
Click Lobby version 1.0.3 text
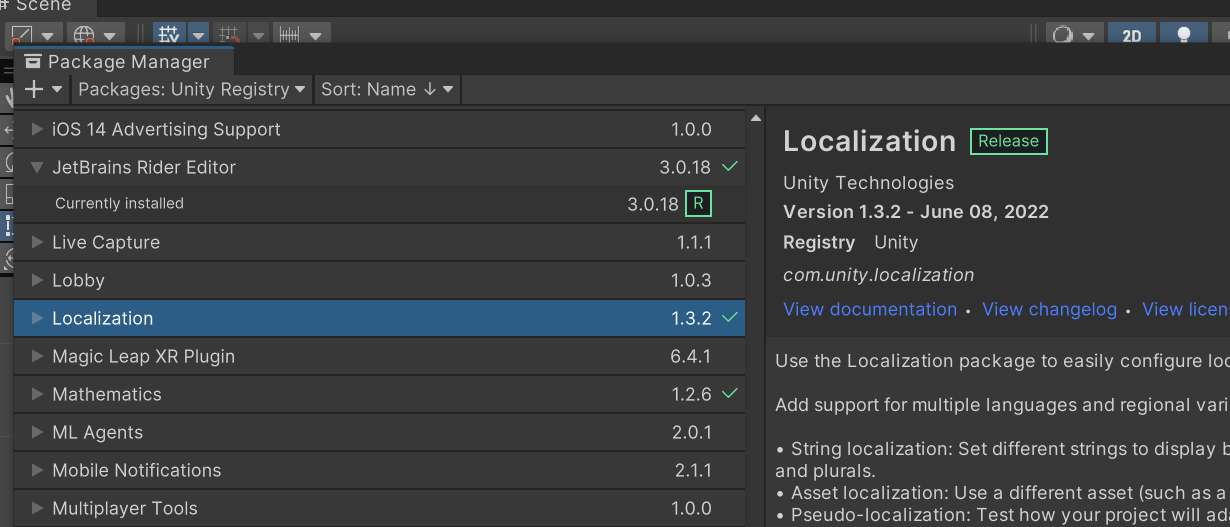coord(691,280)
